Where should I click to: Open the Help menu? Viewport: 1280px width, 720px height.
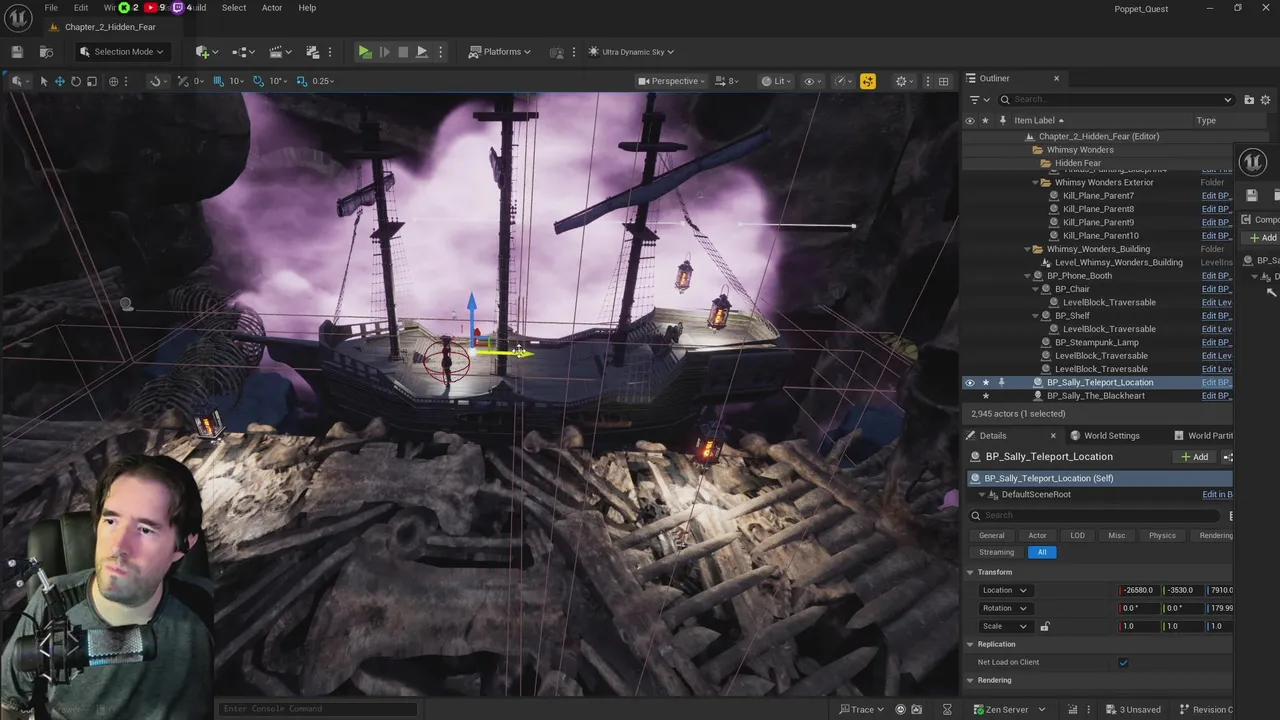point(307,8)
